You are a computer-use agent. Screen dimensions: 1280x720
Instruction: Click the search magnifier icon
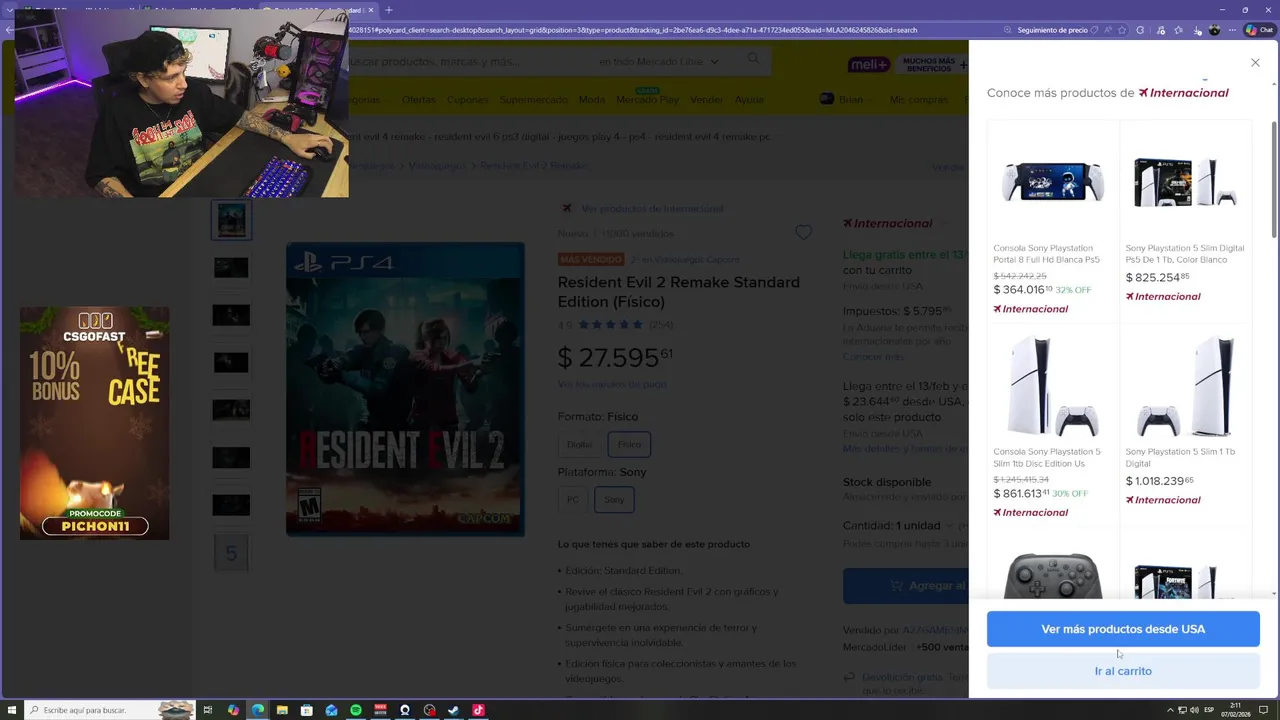point(753,60)
